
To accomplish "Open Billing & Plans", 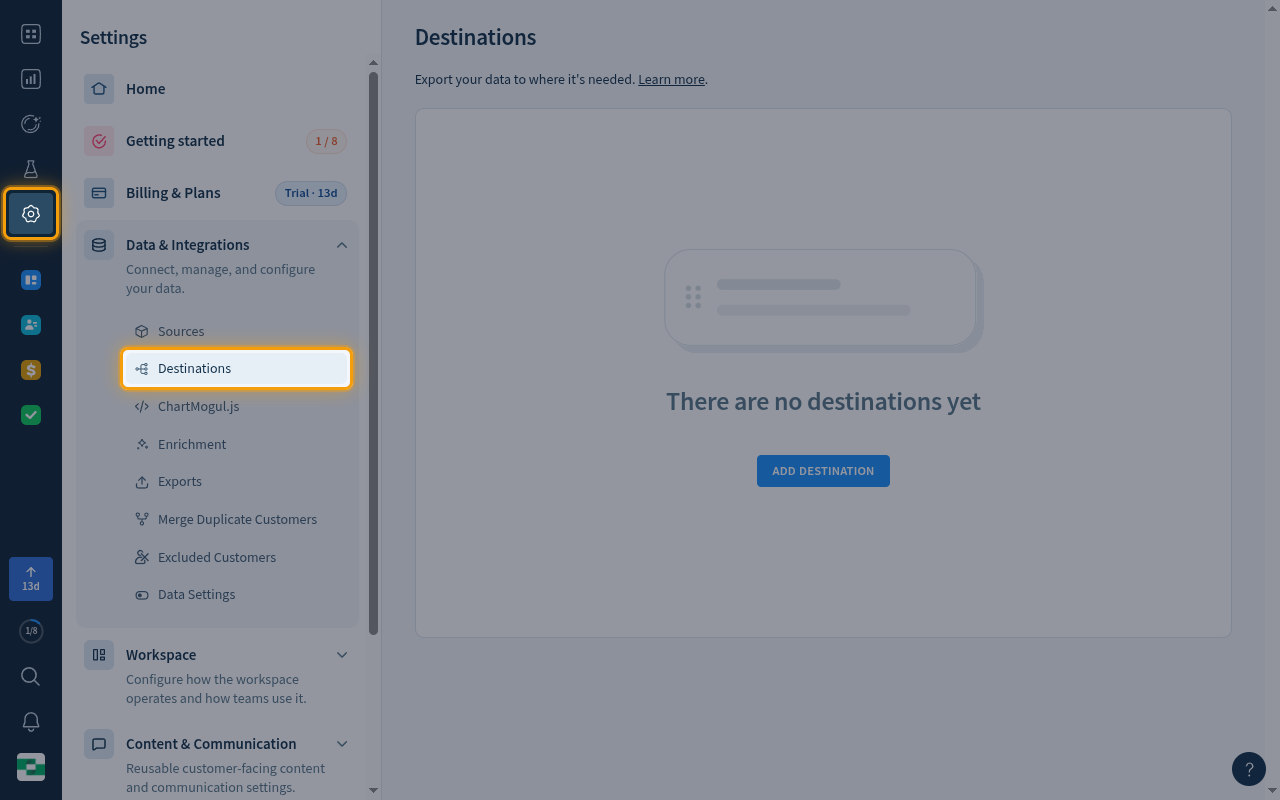I will click(217, 193).
